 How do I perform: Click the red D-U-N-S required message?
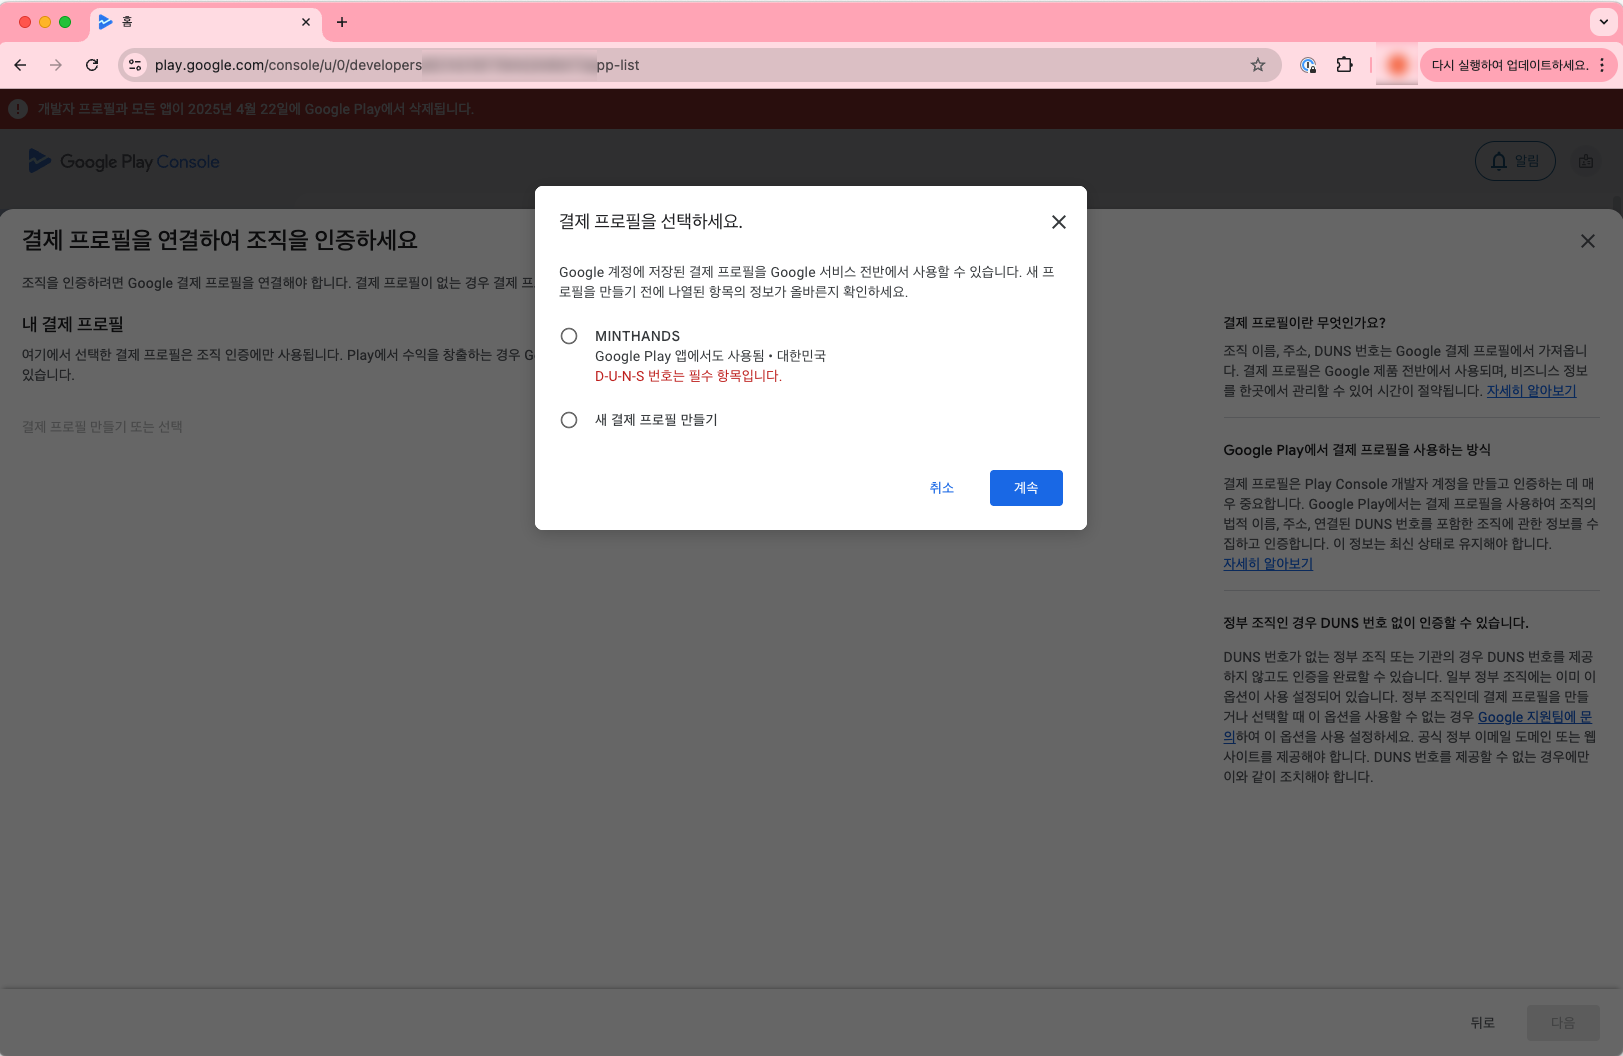(688, 376)
